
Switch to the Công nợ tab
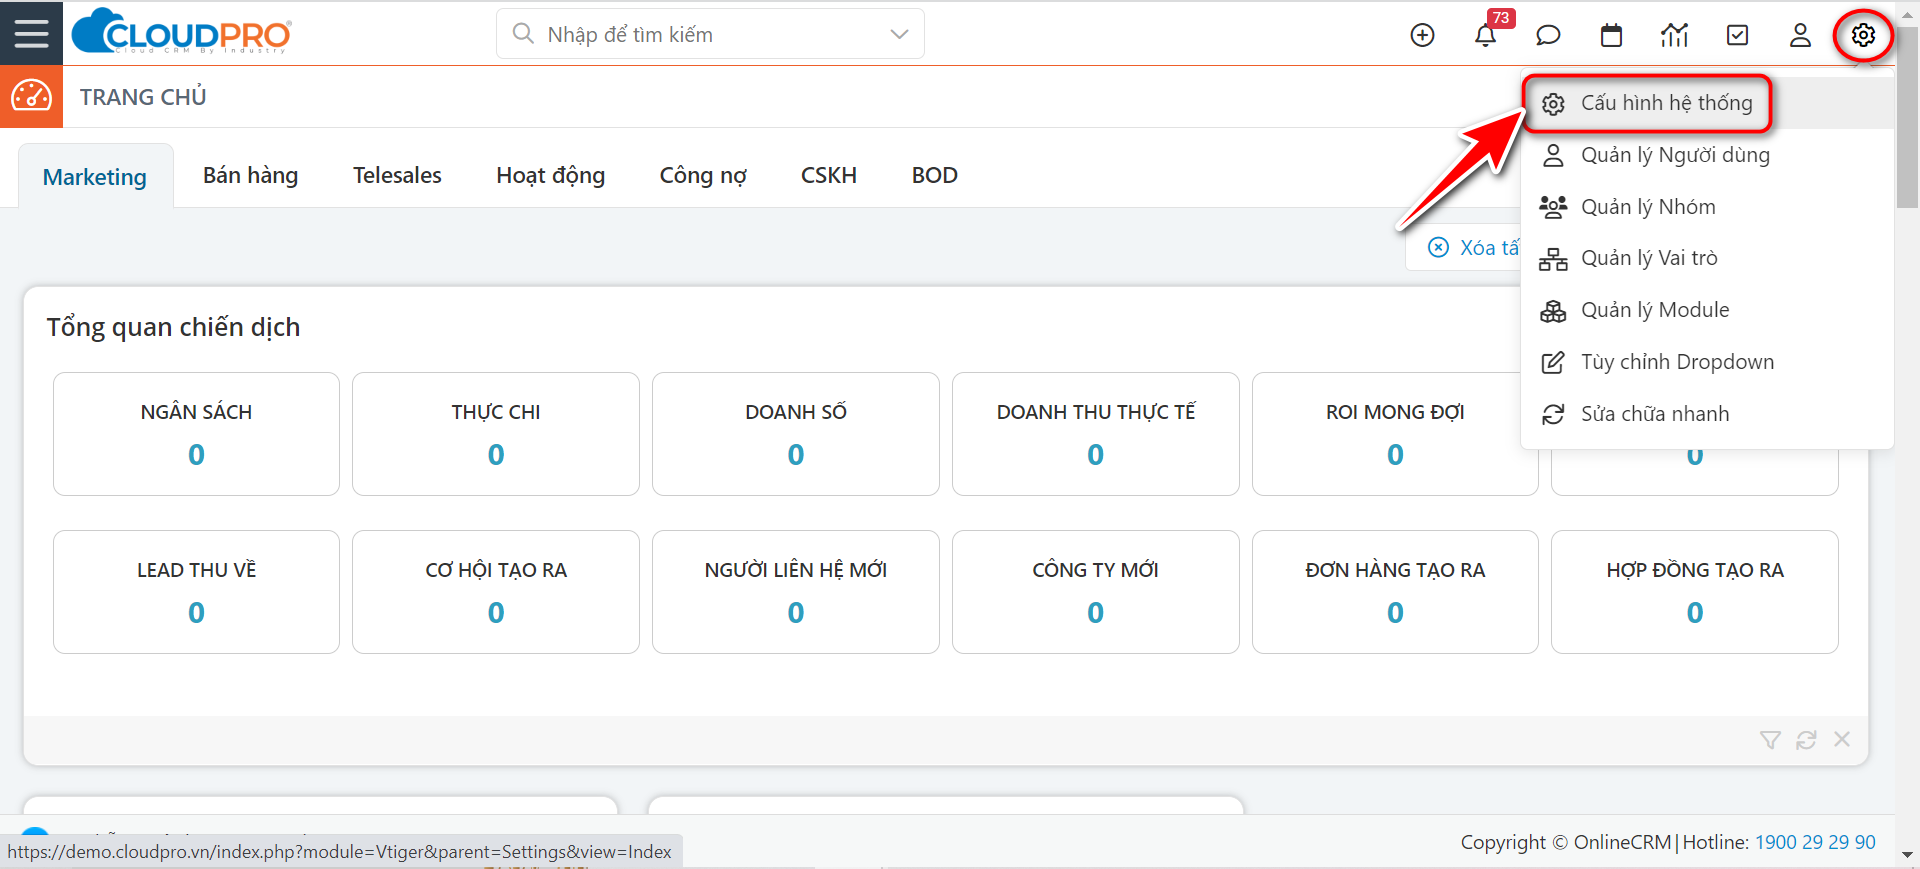[703, 175]
